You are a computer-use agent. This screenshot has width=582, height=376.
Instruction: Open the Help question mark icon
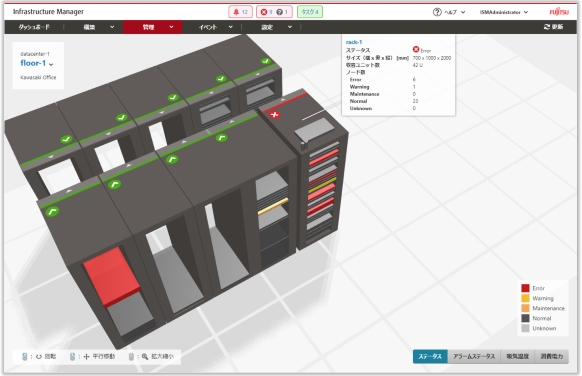click(x=437, y=12)
